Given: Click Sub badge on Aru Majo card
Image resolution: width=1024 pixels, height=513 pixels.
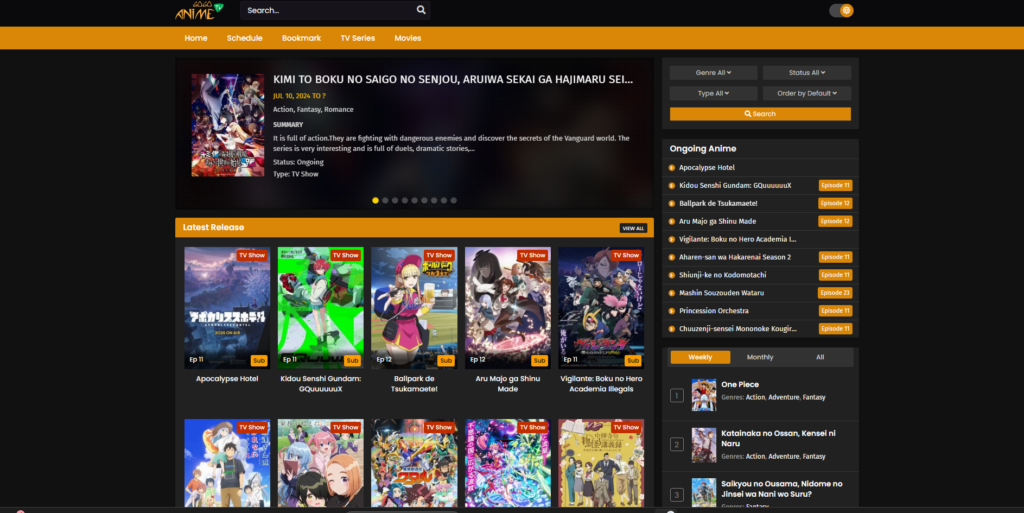Looking at the screenshot, I should 539,360.
